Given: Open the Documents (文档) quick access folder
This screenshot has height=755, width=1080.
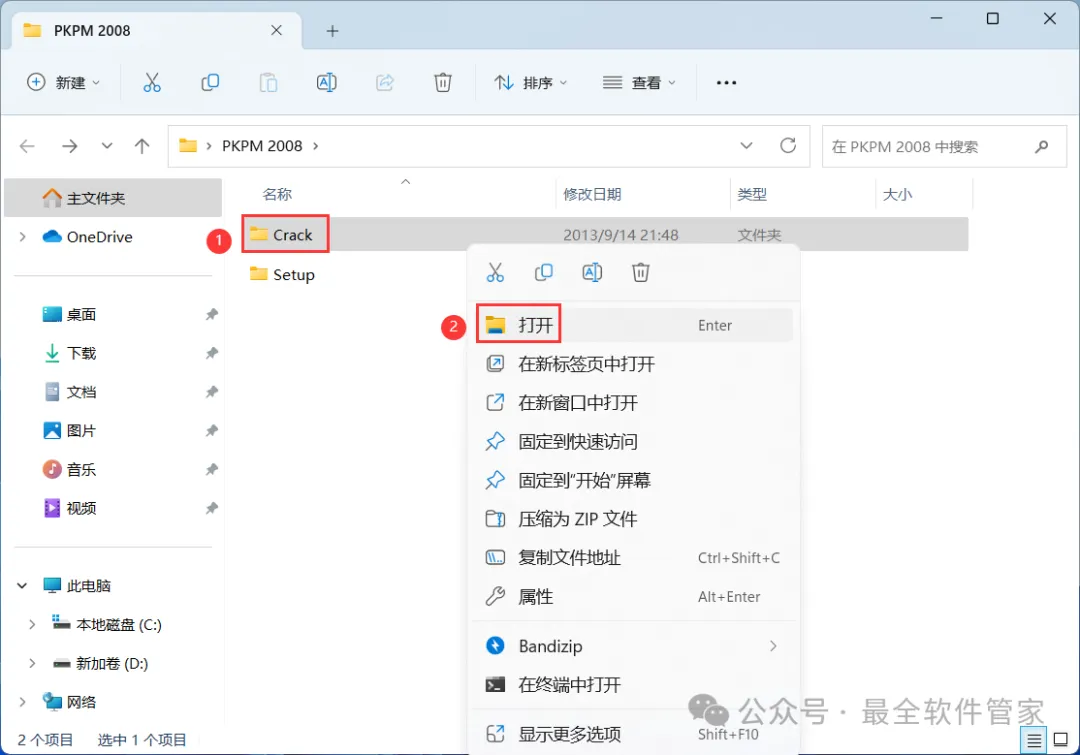Looking at the screenshot, I should (x=81, y=392).
